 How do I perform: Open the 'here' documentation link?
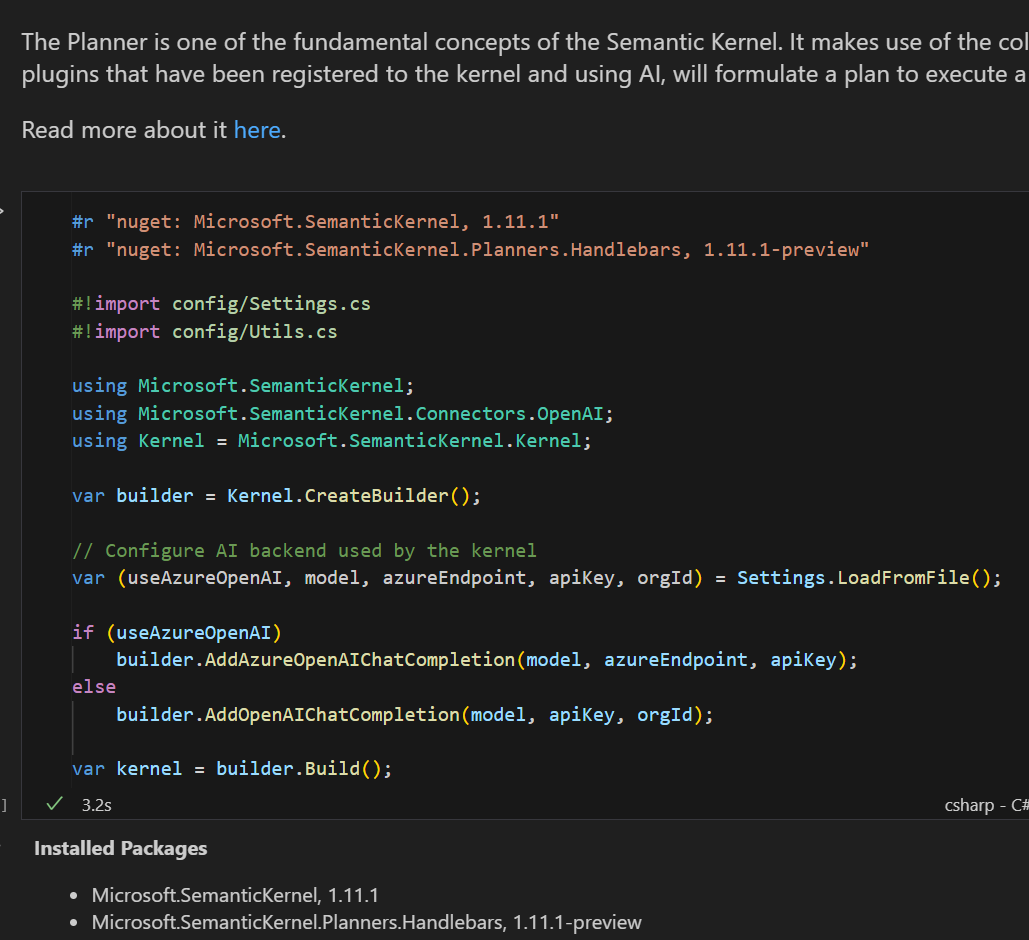(x=257, y=130)
